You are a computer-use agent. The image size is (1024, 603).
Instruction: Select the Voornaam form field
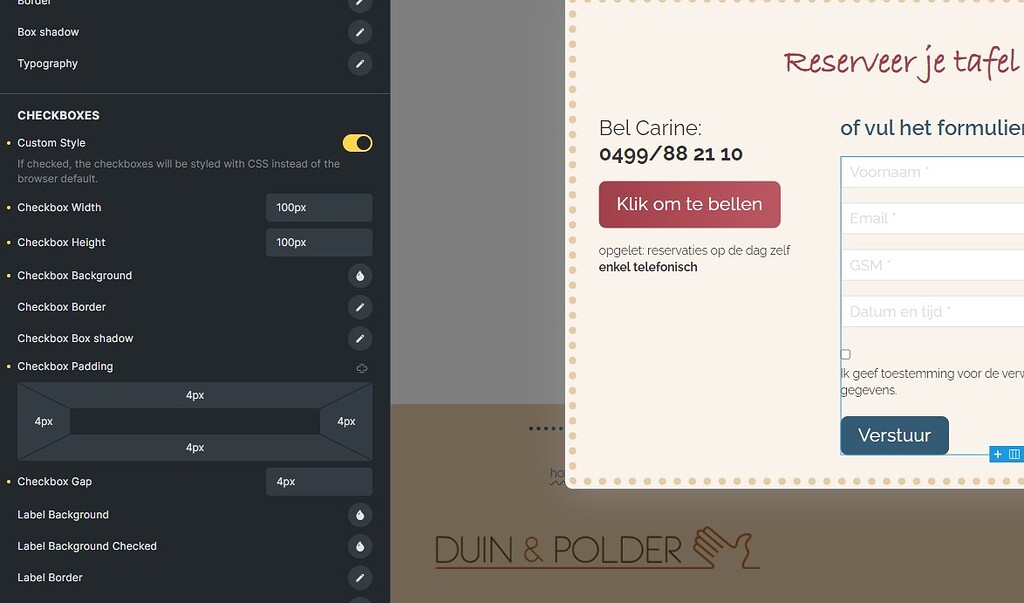(x=935, y=172)
